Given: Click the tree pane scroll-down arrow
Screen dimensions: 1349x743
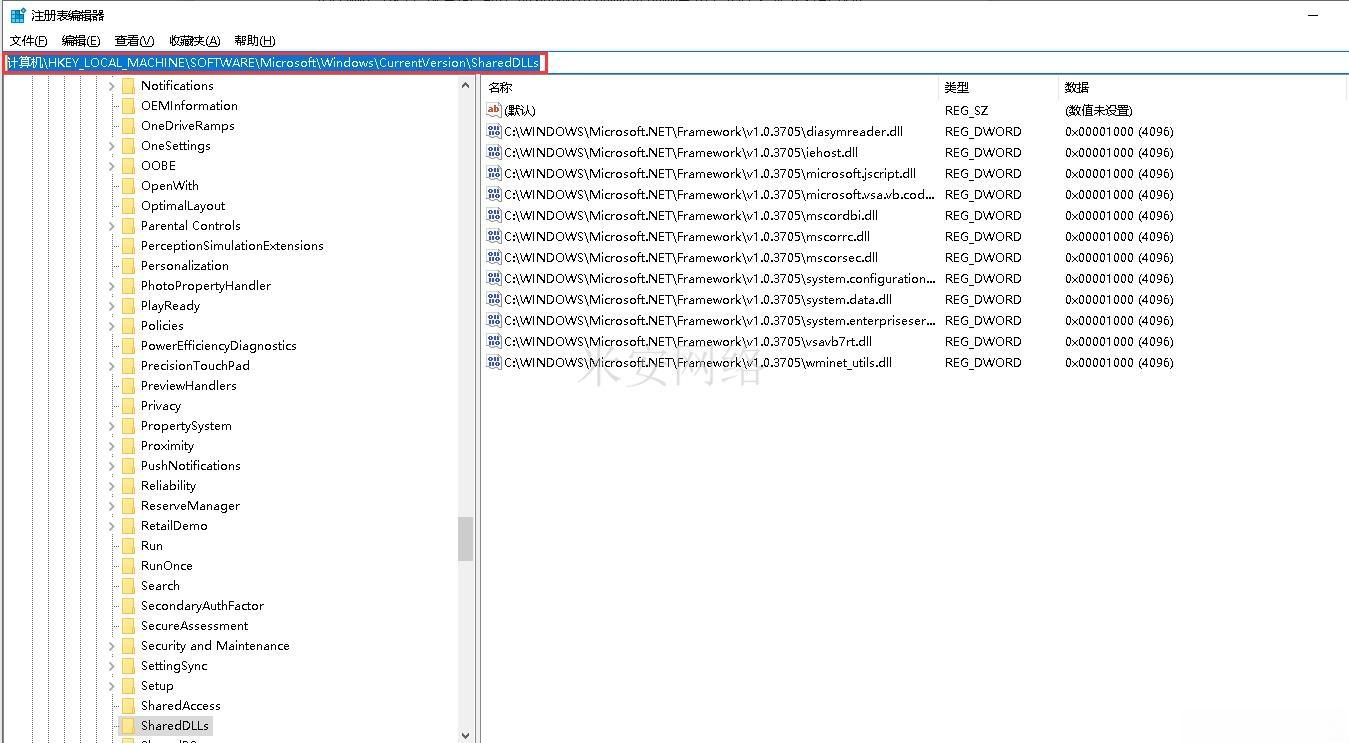Looking at the screenshot, I should click(x=466, y=735).
